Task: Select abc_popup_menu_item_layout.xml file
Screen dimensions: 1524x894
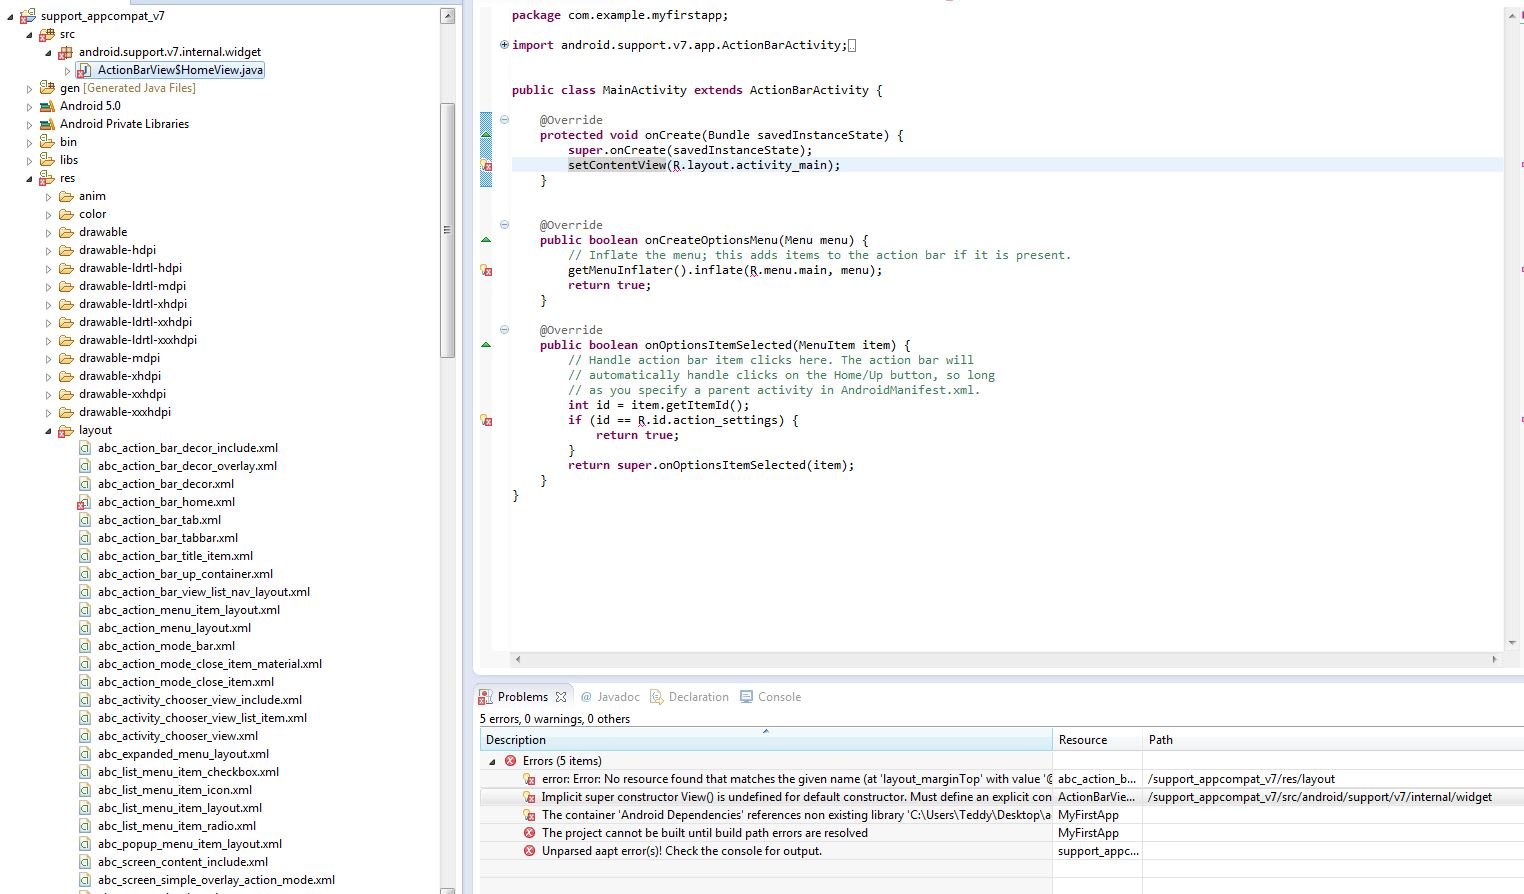Action: (190, 844)
